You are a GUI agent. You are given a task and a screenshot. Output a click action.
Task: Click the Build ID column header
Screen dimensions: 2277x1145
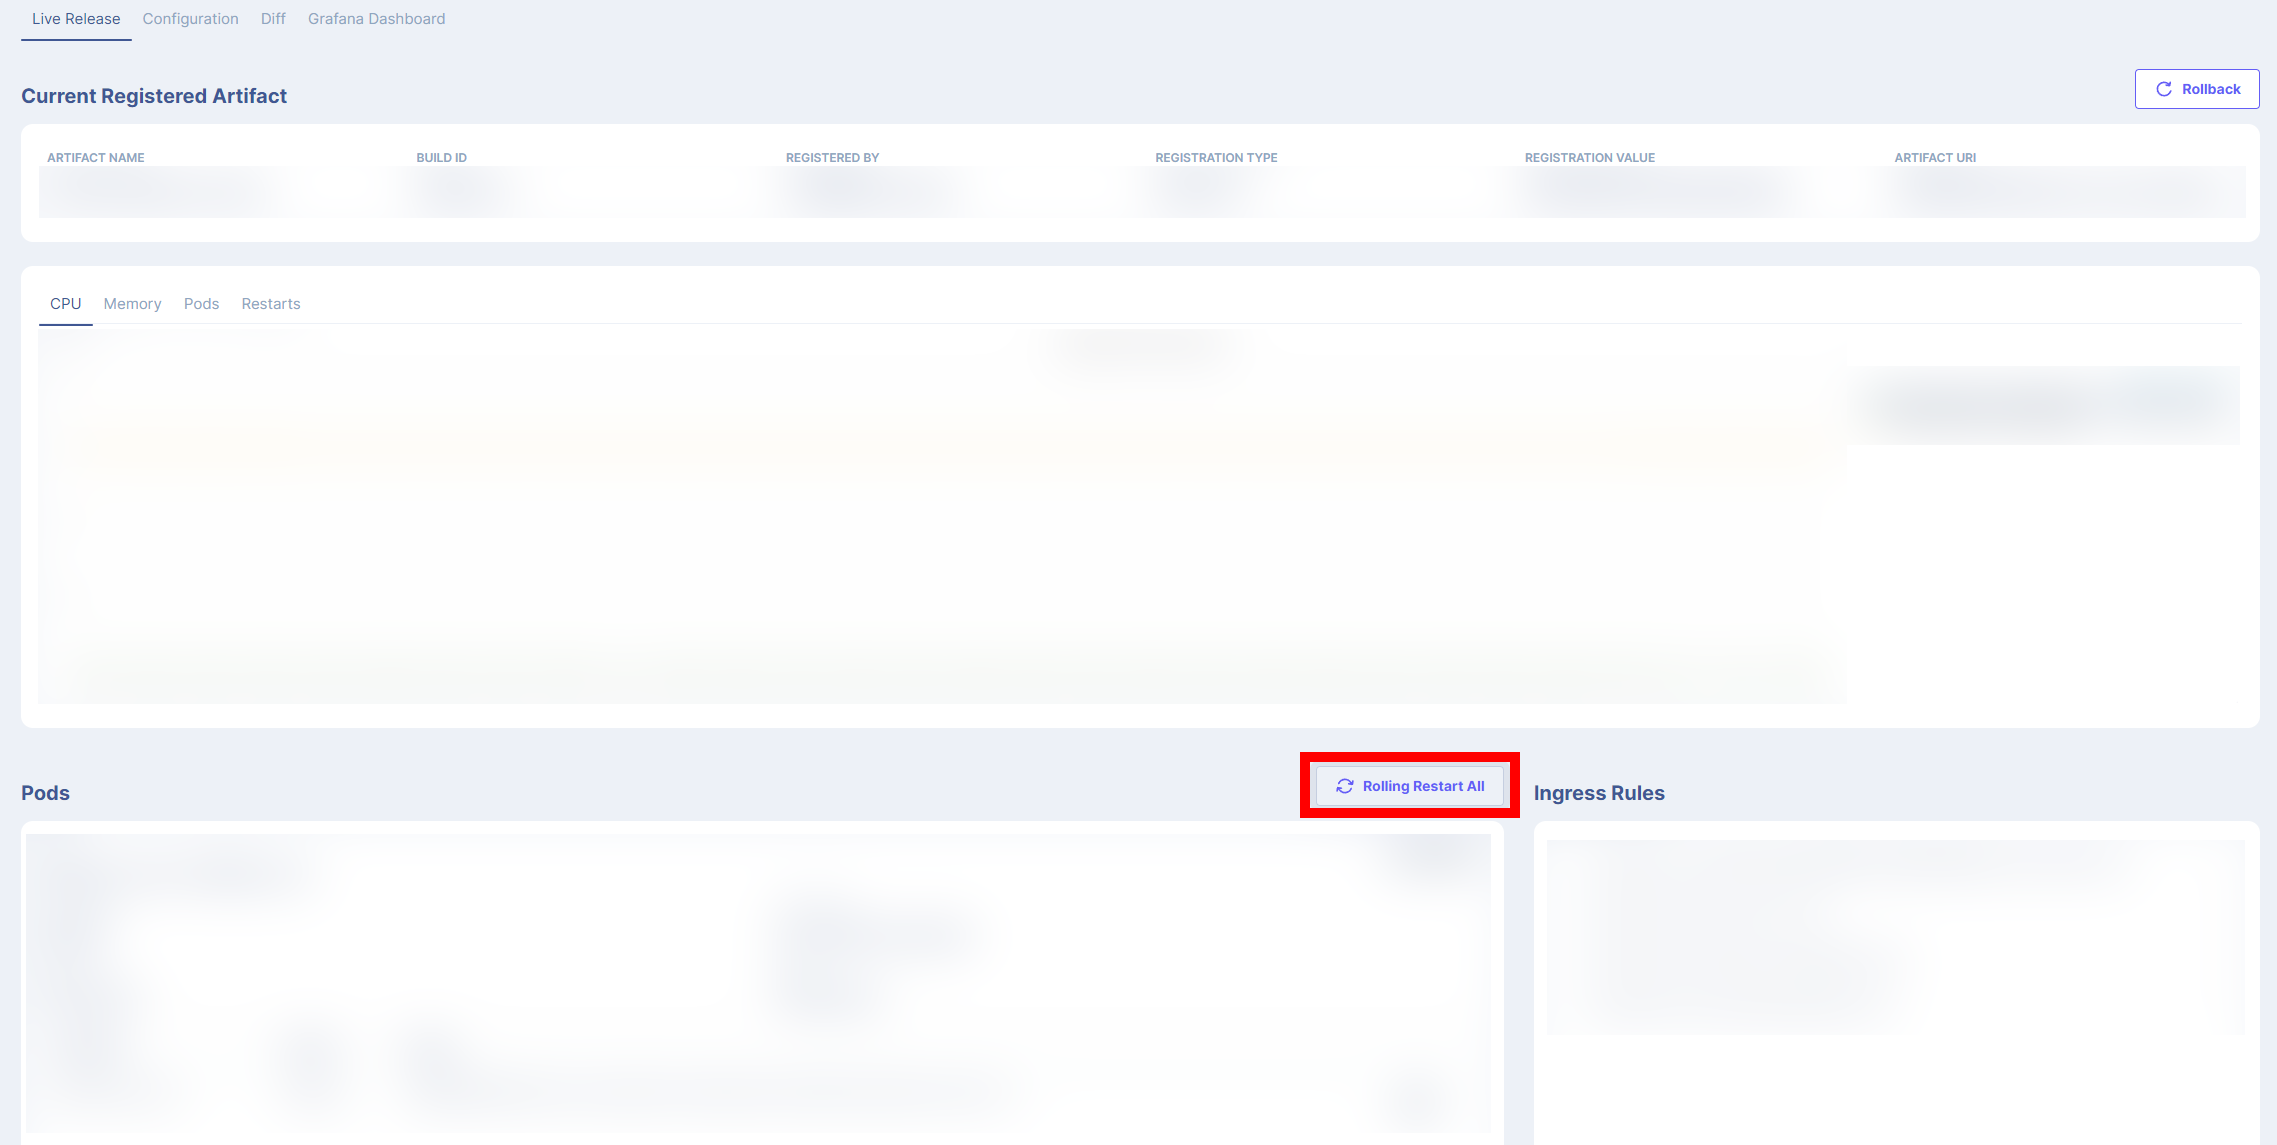(x=441, y=158)
